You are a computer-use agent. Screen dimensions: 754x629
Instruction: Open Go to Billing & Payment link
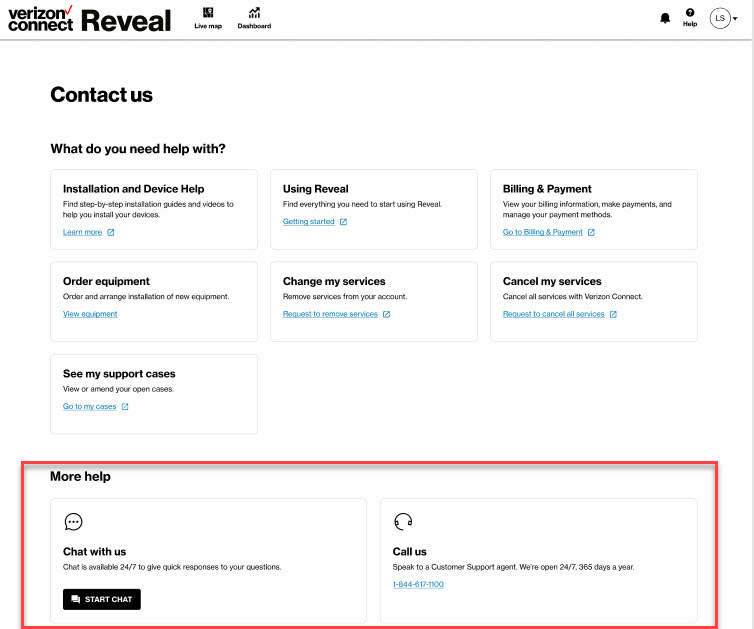click(542, 232)
